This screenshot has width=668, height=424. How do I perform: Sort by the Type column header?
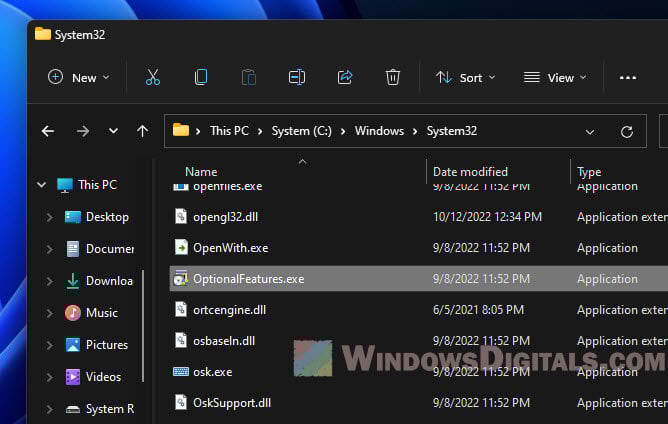589,172
